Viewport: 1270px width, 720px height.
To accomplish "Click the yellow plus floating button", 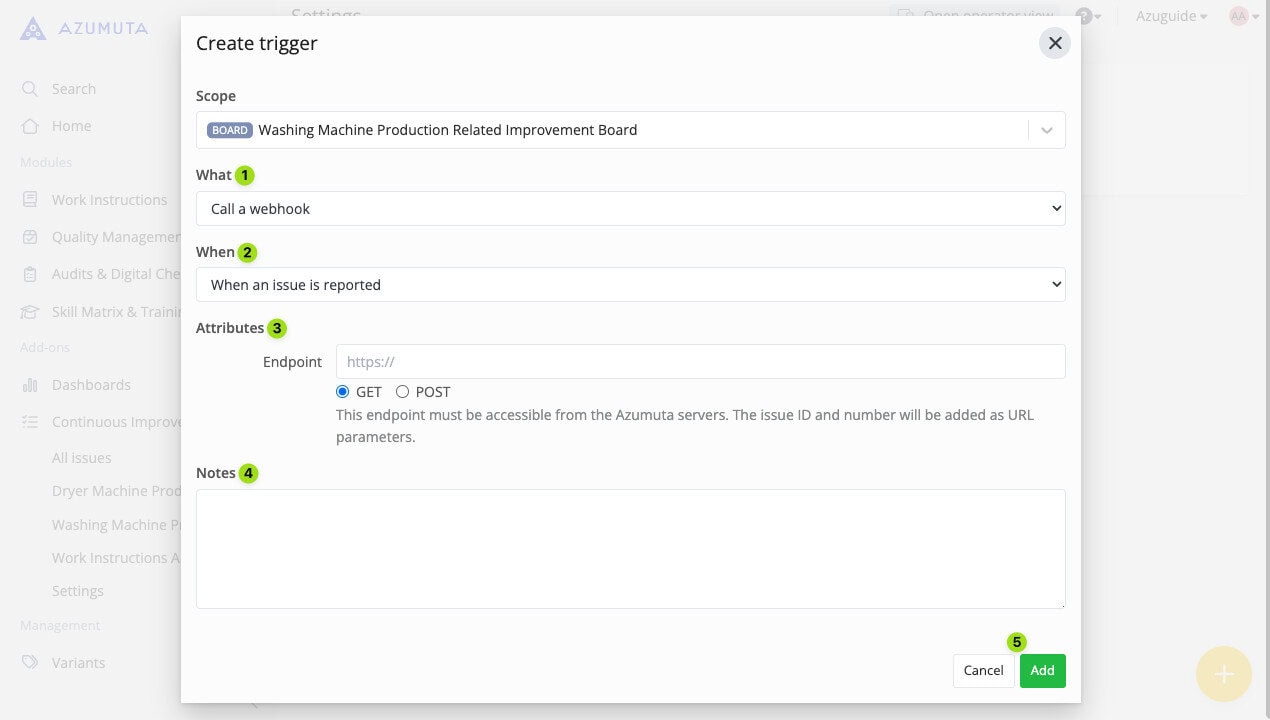I will tap(1223, 674).
